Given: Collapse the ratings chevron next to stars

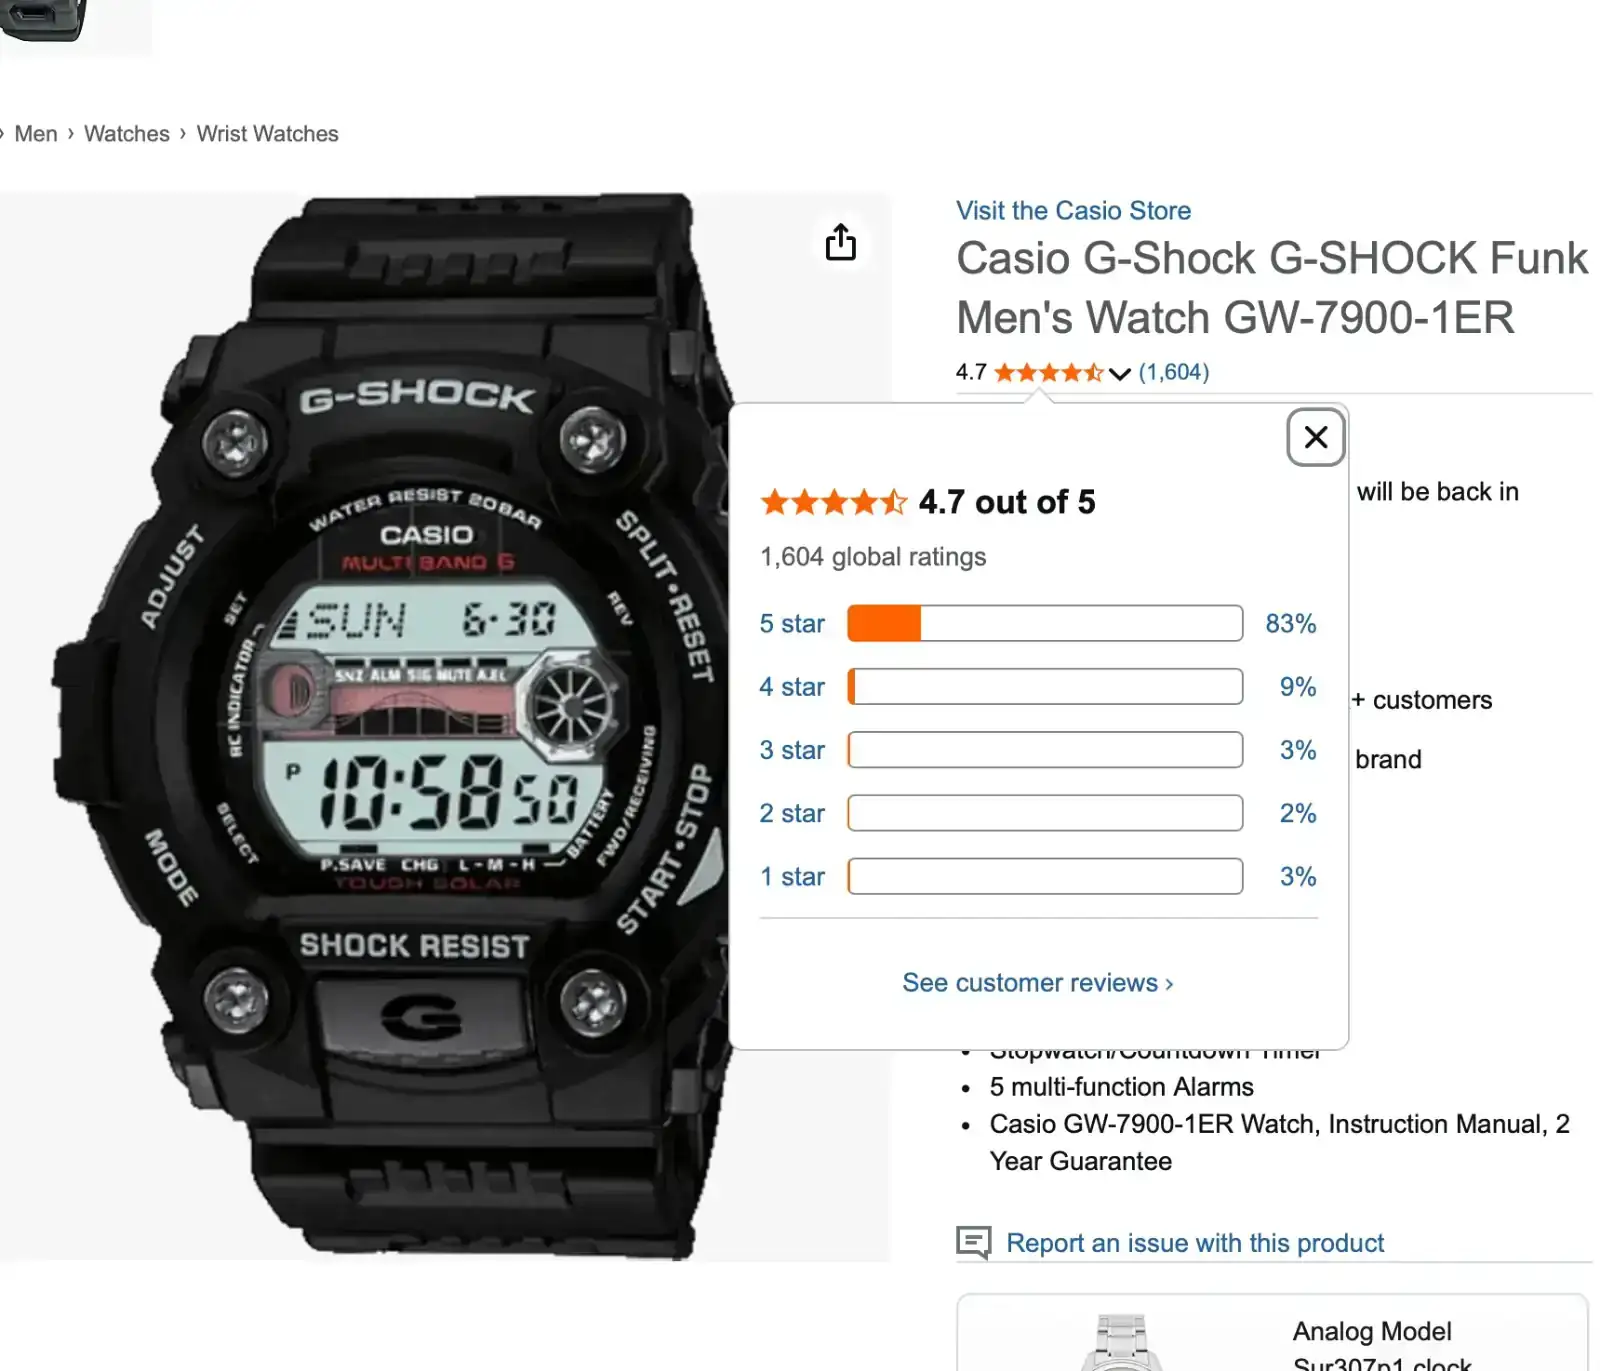Looking at the screenshot, I should click(x=1120, y=374).
